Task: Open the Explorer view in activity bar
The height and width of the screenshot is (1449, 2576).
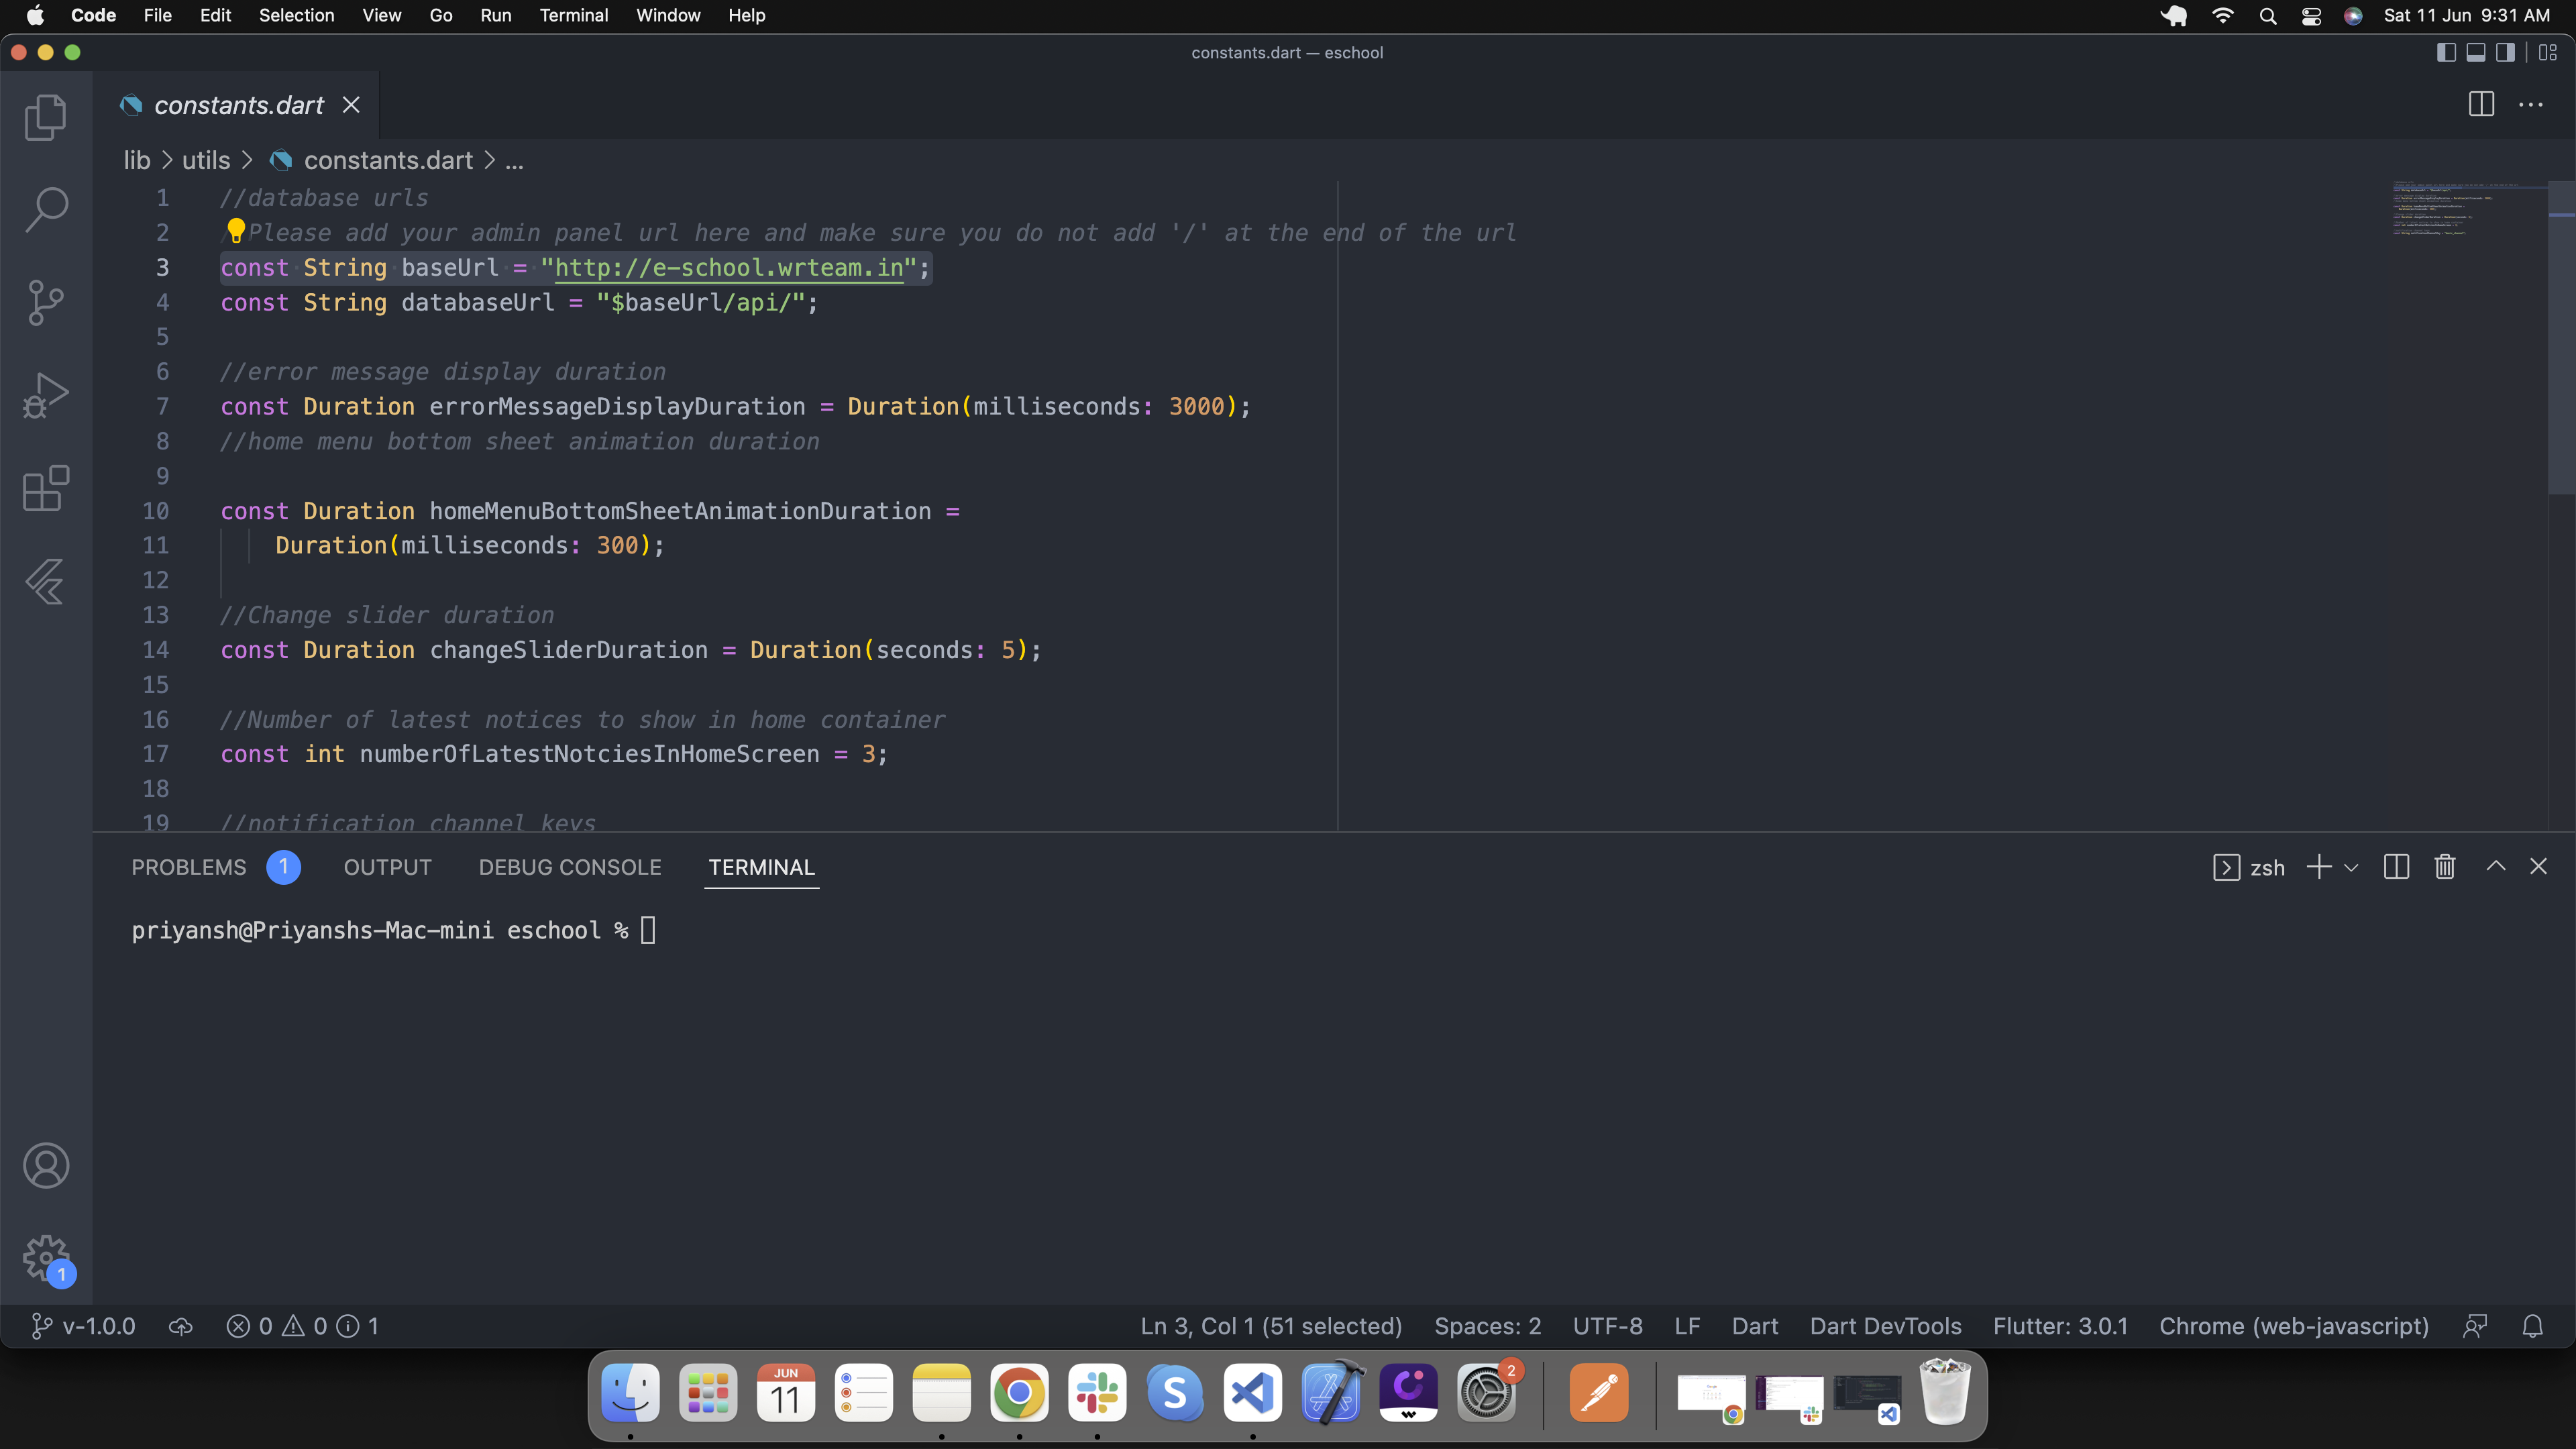Action: pyautogui.click(x=46, y=117)
